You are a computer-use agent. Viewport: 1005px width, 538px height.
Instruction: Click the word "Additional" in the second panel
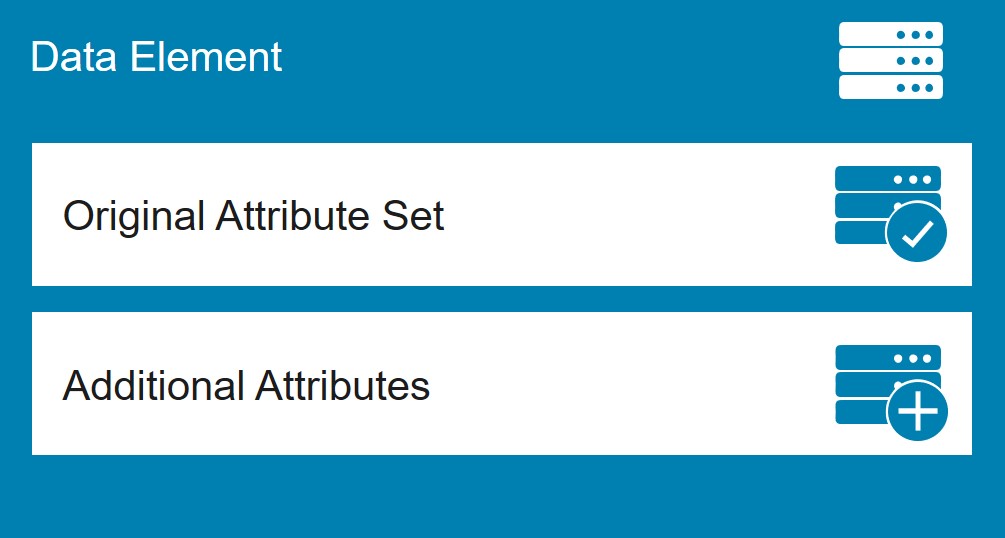tap(154, 385)
